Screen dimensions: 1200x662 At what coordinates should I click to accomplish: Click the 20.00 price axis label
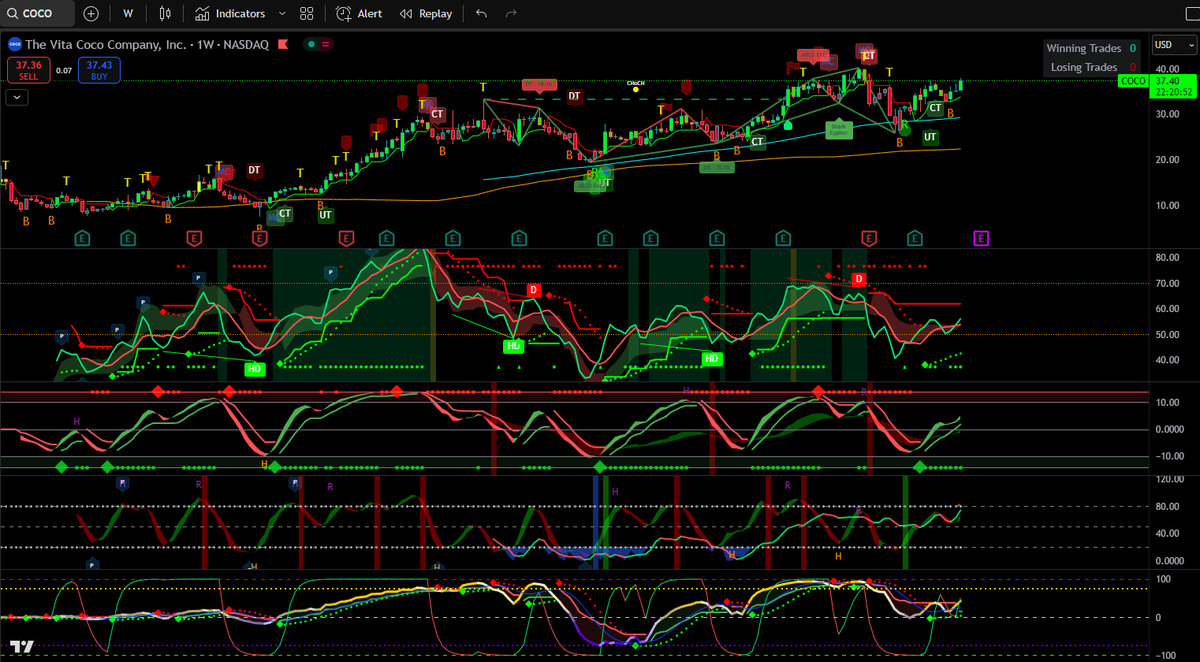click(x=1166, y=160)
